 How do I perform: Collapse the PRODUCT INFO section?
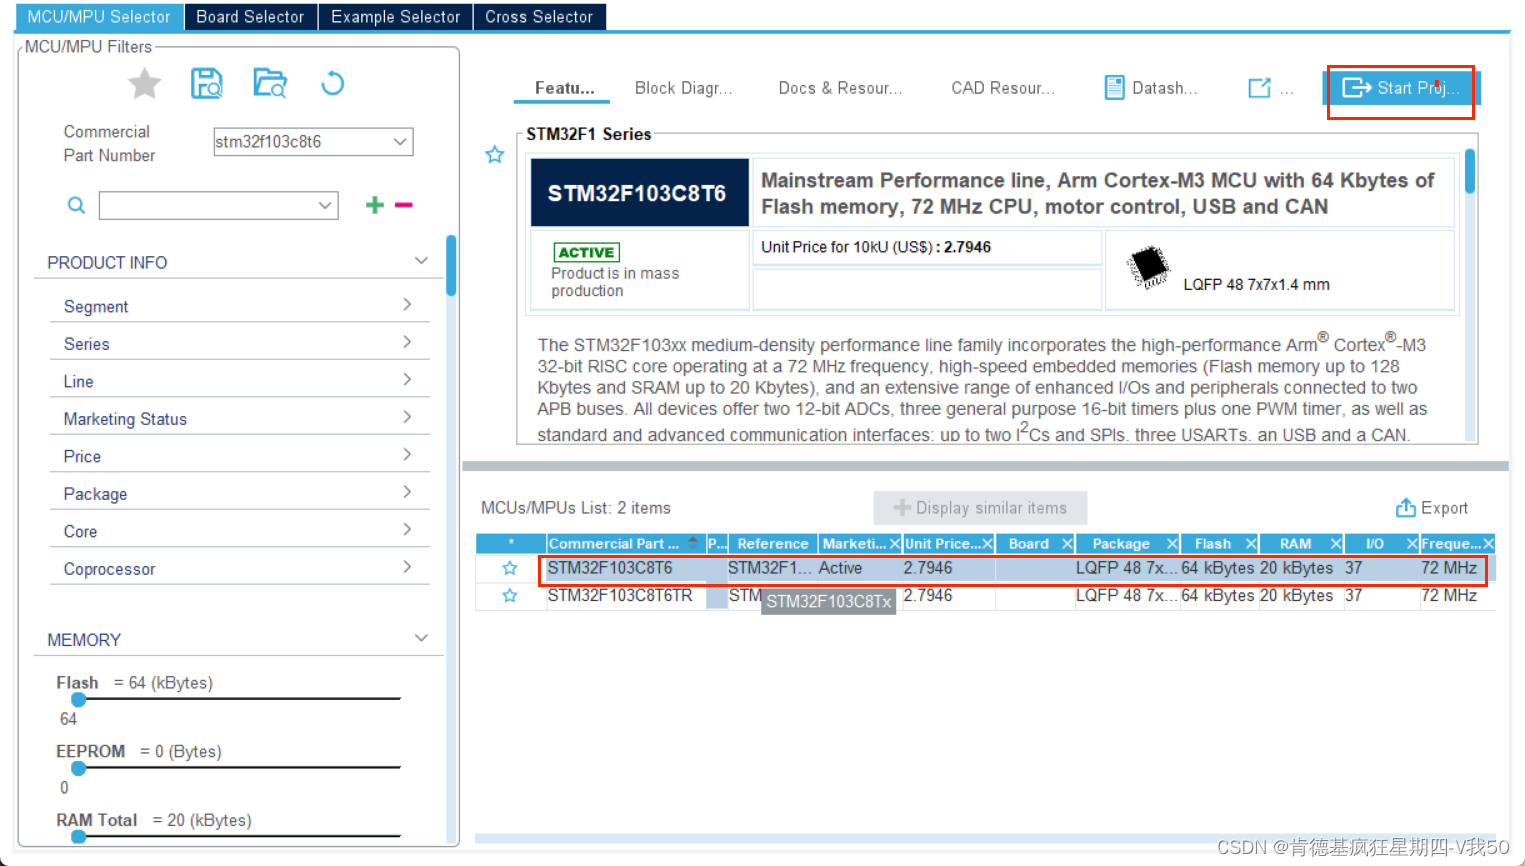tap(421, 261)
